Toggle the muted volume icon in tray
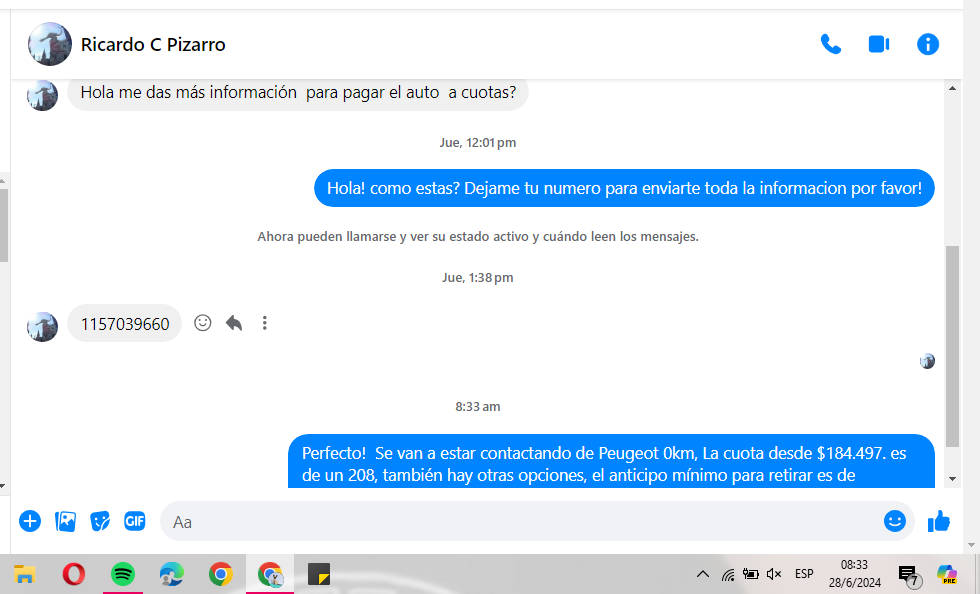Viewport: 980px width, 594px height. pos(773,574)
